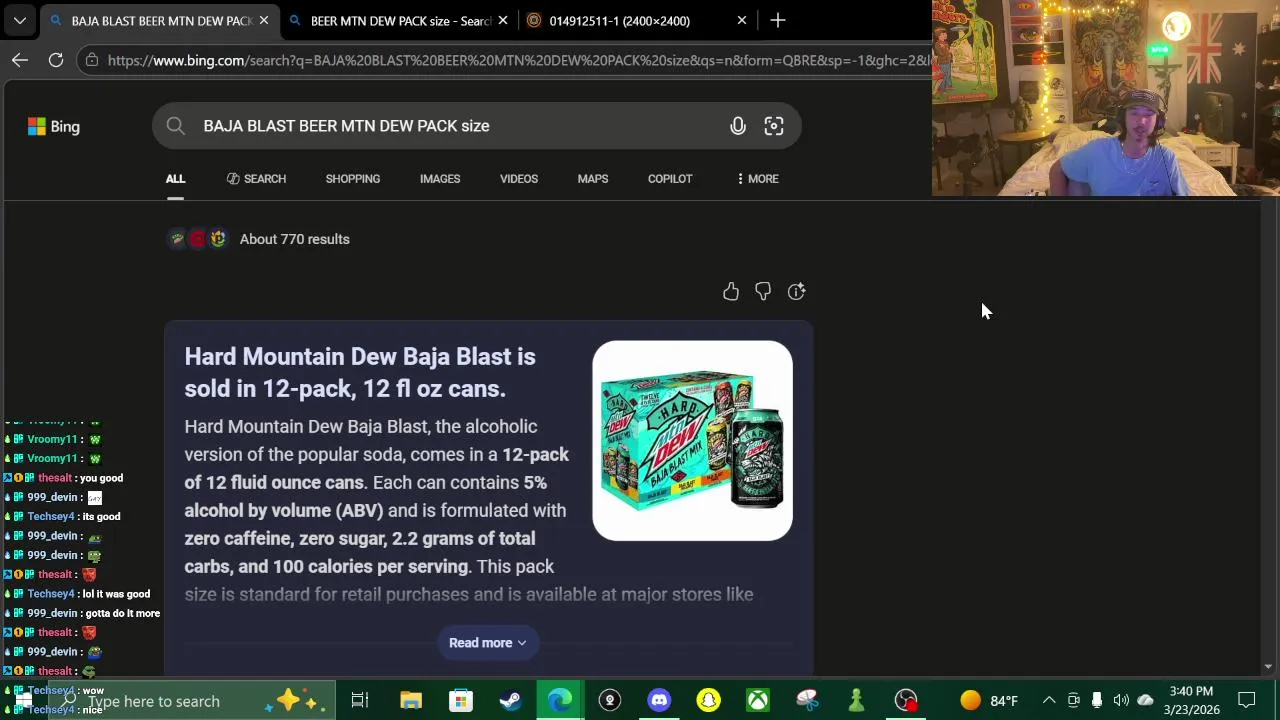The image size is (1280, 720).
Task: Close the BAJA BLAST BEER MTN DEW PACK tab
Action: [264, 20]
